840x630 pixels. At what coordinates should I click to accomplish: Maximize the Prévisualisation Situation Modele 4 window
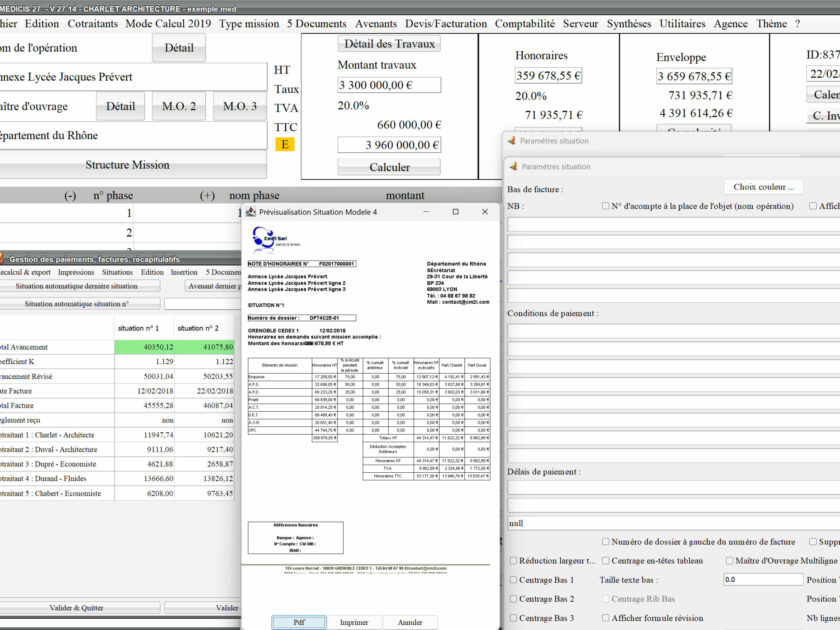pyautogui.click(x=456, y=212)
